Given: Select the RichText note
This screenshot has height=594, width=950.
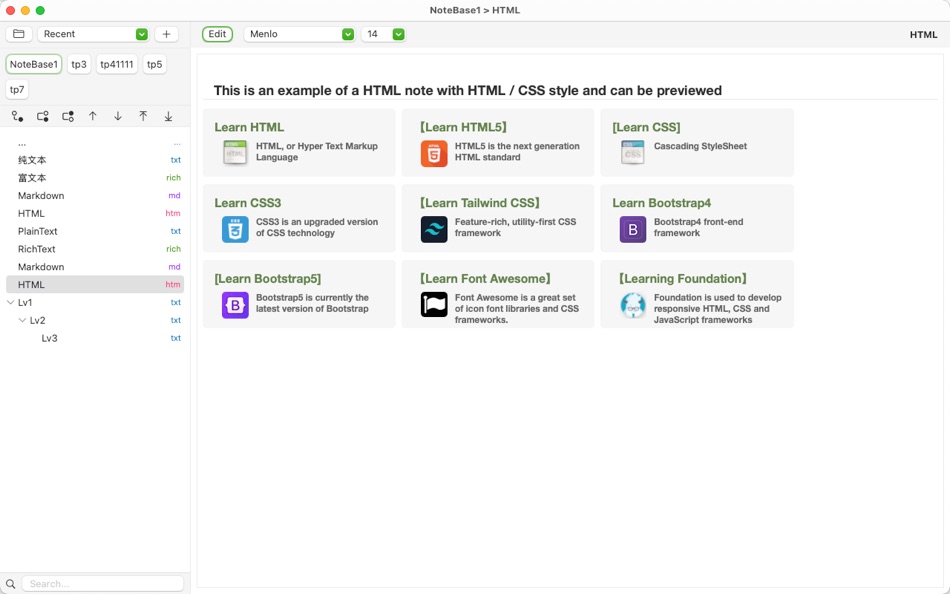Looking at the screenshot, I should 95,249.
